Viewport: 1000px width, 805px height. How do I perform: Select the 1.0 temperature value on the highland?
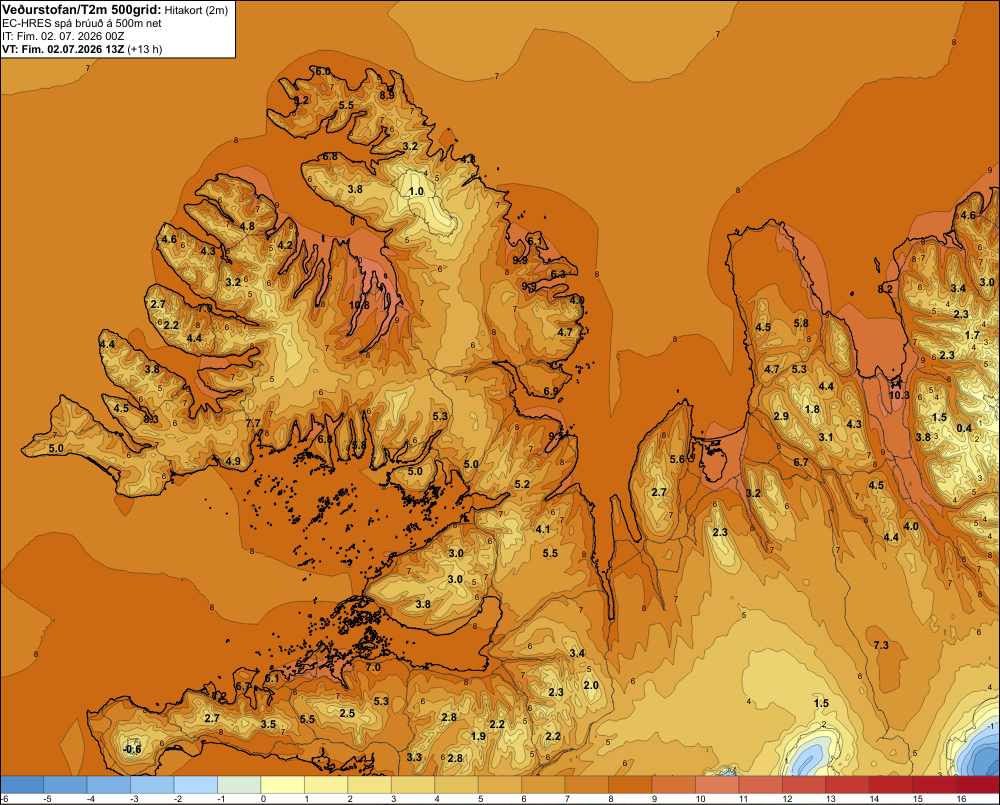click(x=416, y=191)
